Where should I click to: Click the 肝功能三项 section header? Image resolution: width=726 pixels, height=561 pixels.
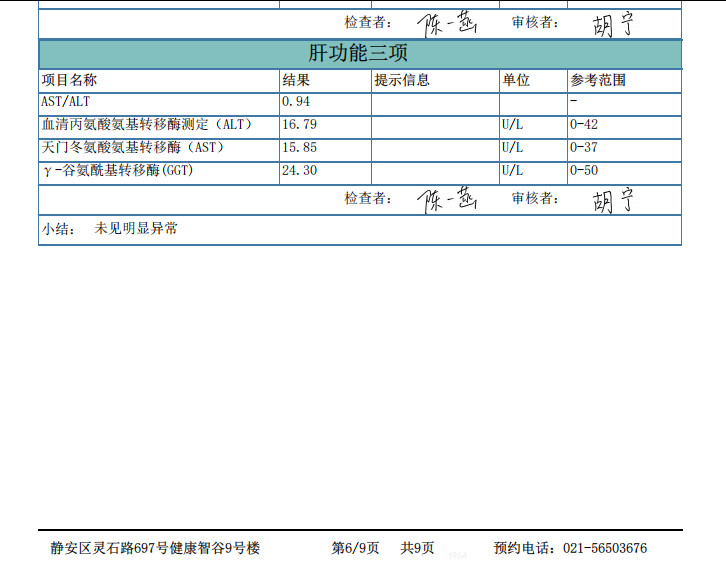click(358, 54)
